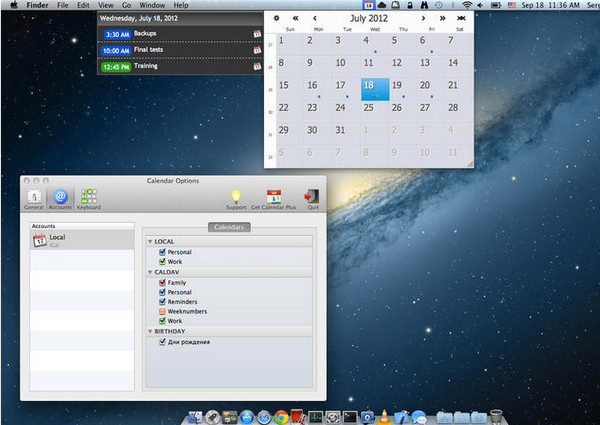Select July 18 in the calendar
This screenshot has width=600, height=425.
(x=375, y=90)
